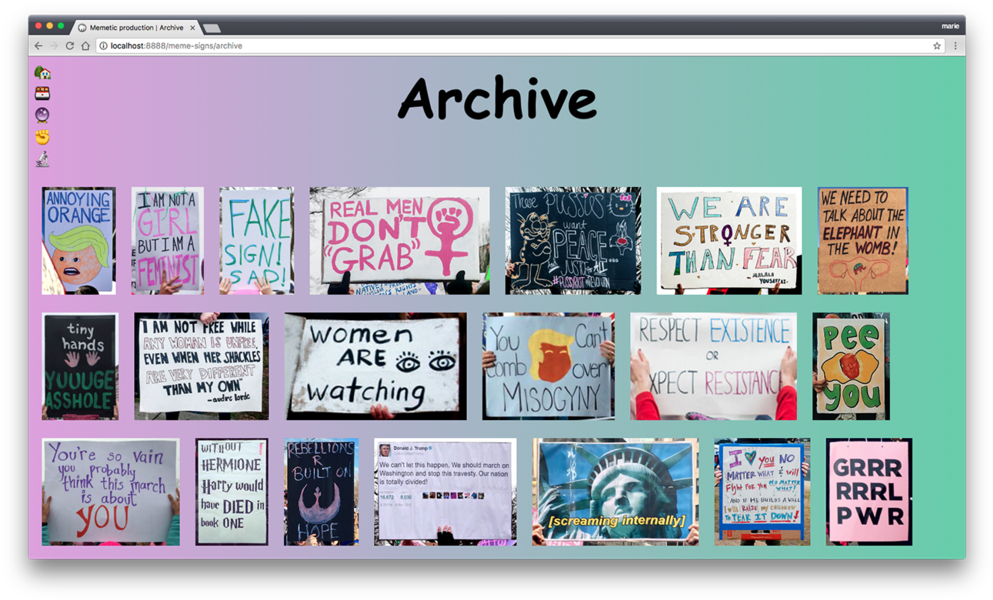Select the Real Men Don't Grab sign
The width and height of the screenshot is (993, 600).
pos(399,241)
